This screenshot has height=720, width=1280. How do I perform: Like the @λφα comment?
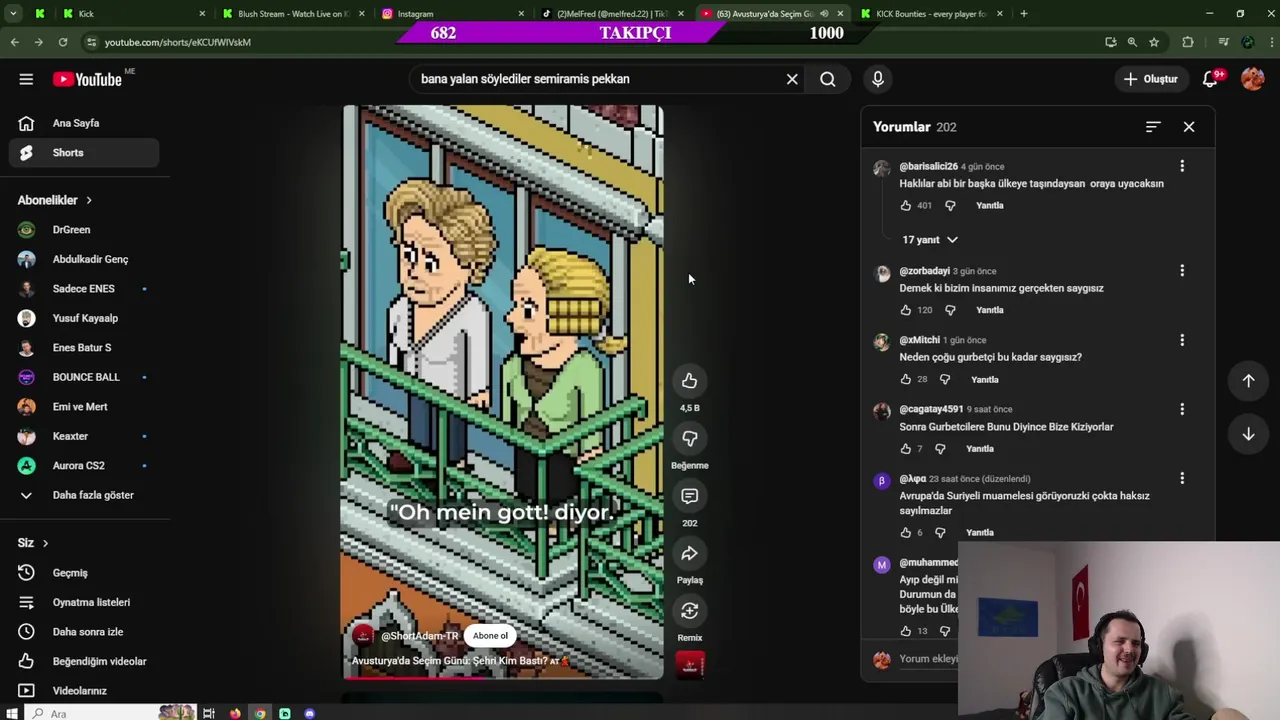click(906, 532)
